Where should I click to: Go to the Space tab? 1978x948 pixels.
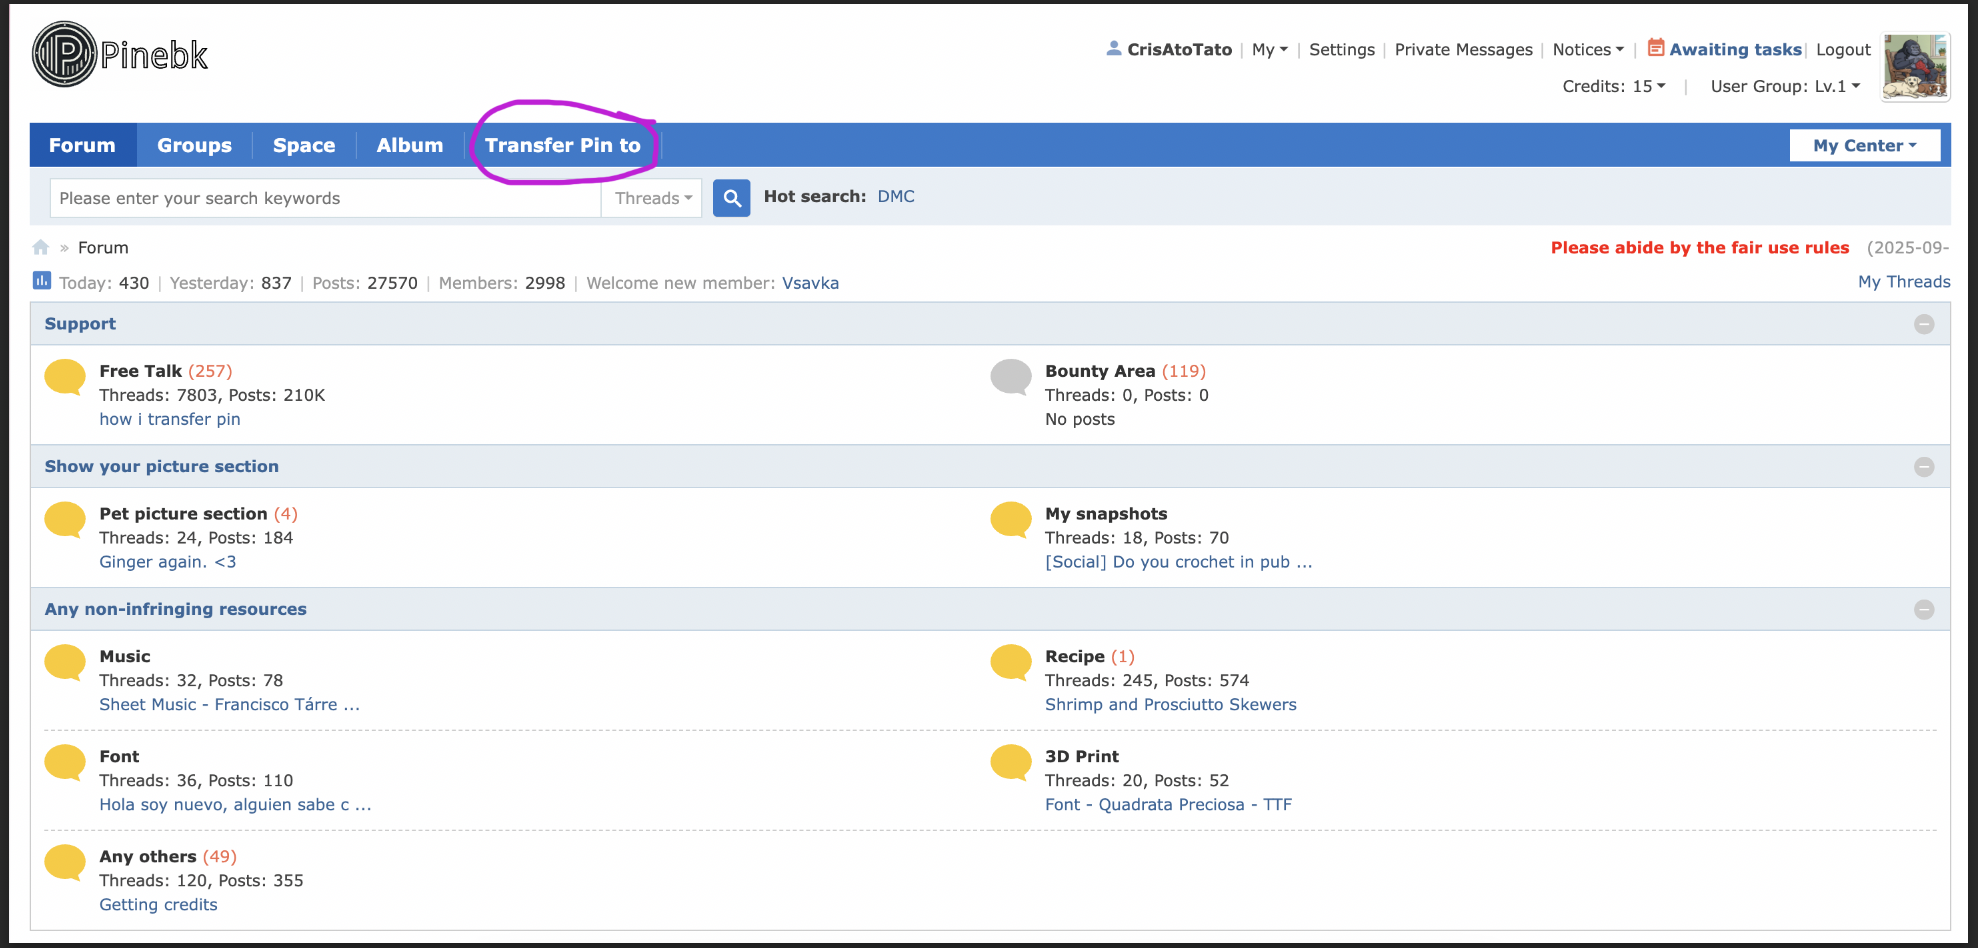[x=304, y=145]
